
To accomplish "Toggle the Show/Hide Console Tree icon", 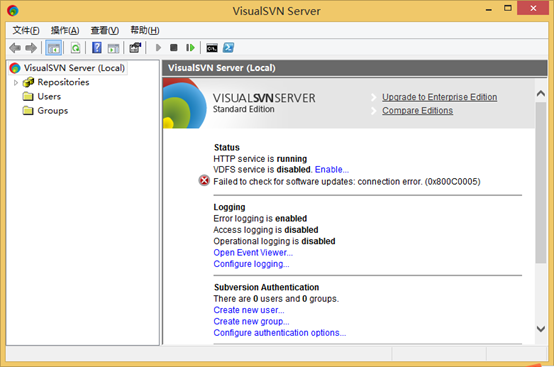I will click(x=54, y=48).
